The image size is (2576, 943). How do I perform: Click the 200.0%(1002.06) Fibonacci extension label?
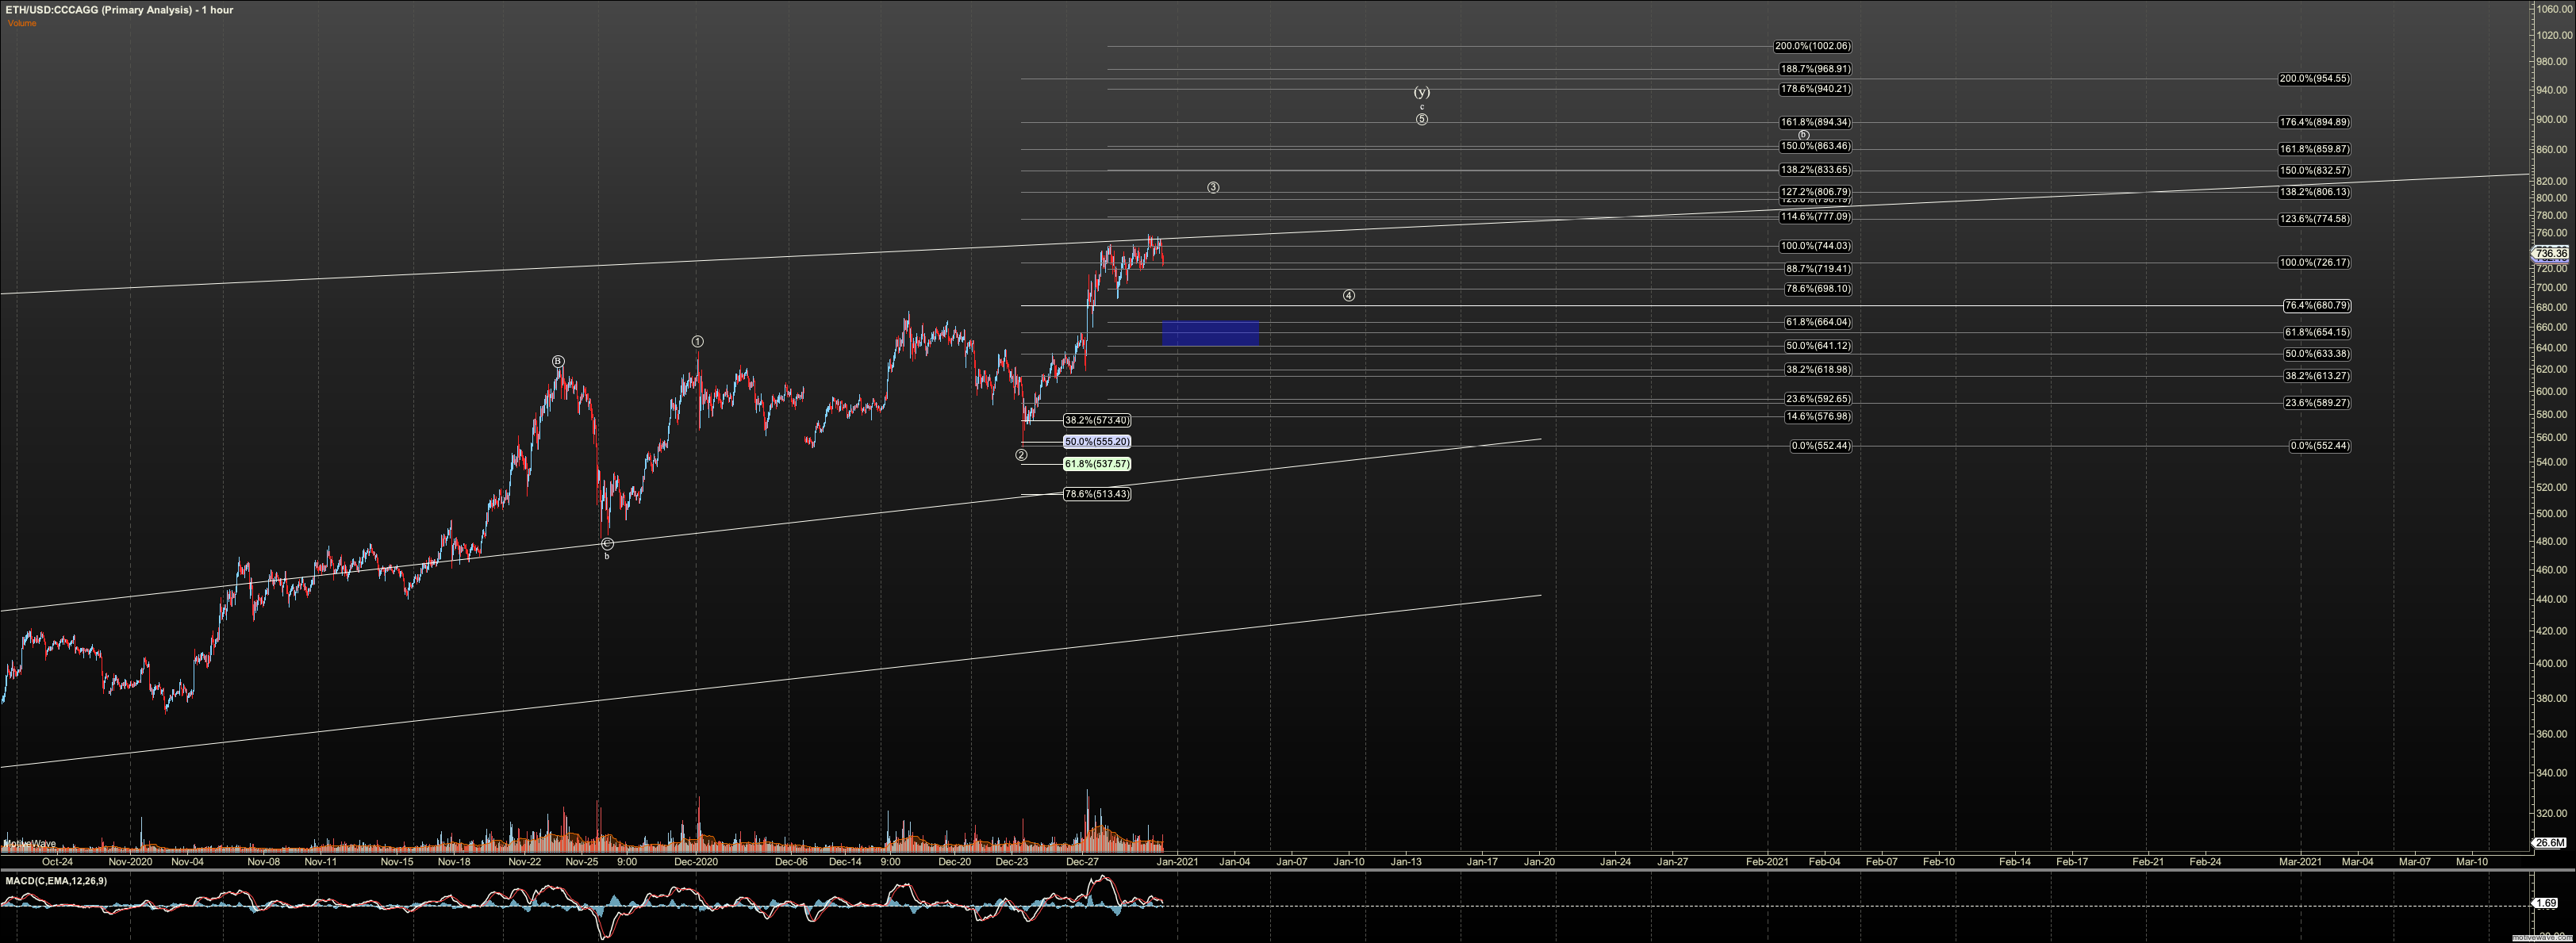pos(1813,47)
